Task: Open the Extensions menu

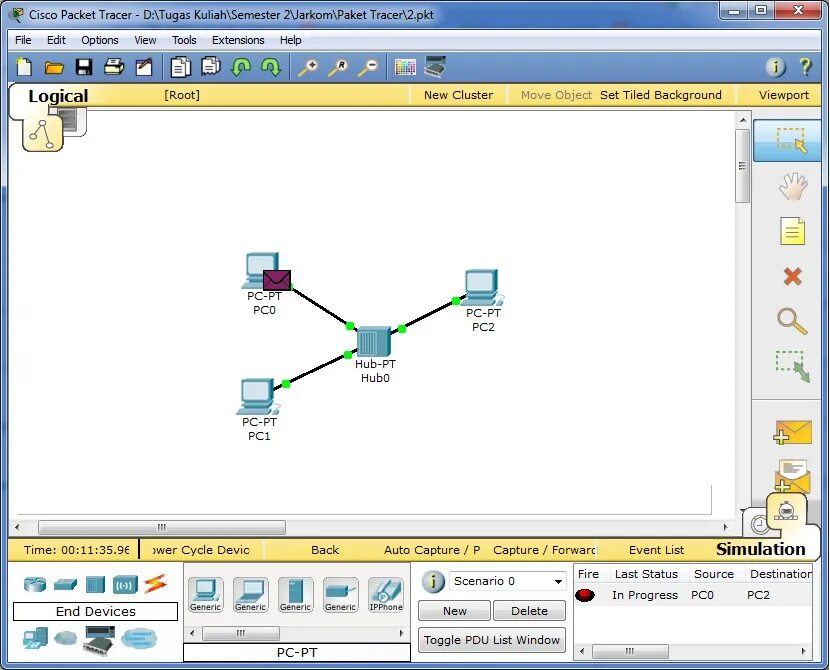Action: click(238, 40)
